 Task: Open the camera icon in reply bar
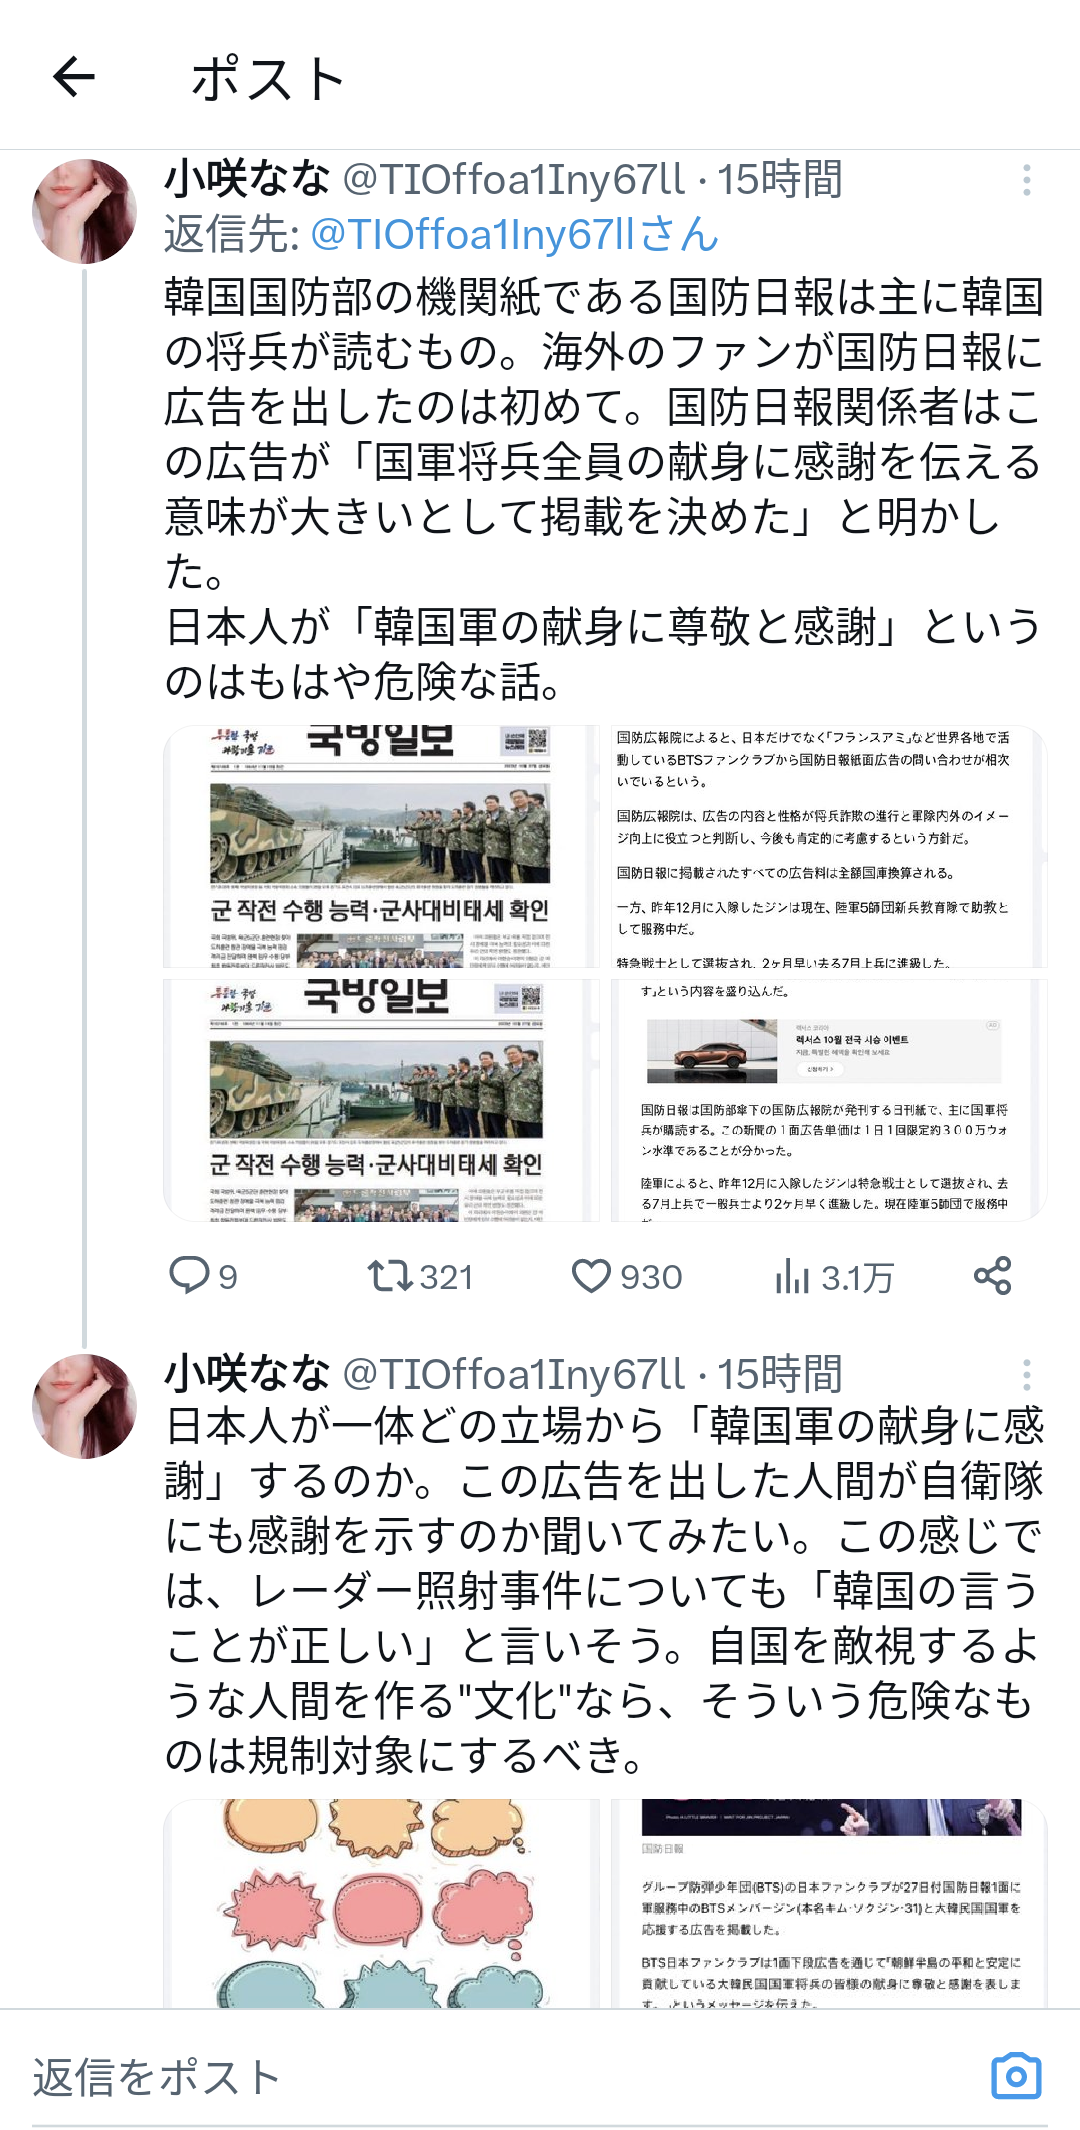(1016, 2077)
